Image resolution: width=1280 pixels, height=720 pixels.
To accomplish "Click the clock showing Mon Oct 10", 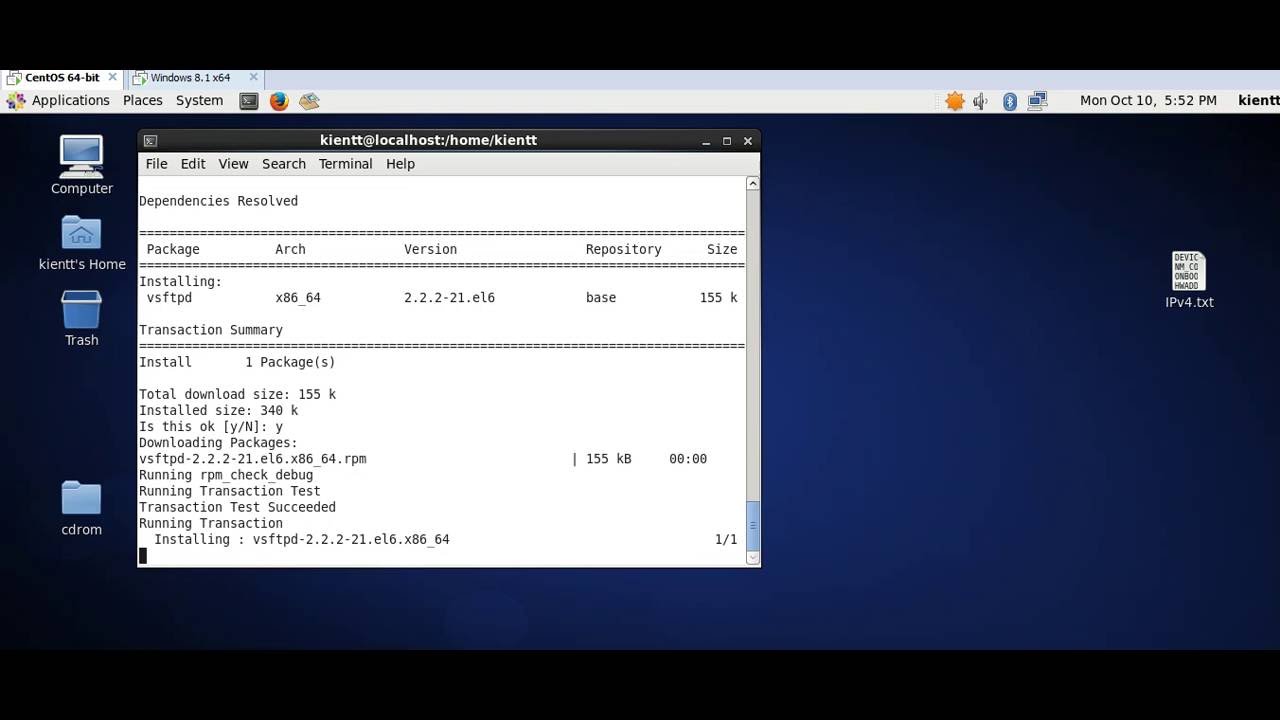I will [x=1148, y=101].
